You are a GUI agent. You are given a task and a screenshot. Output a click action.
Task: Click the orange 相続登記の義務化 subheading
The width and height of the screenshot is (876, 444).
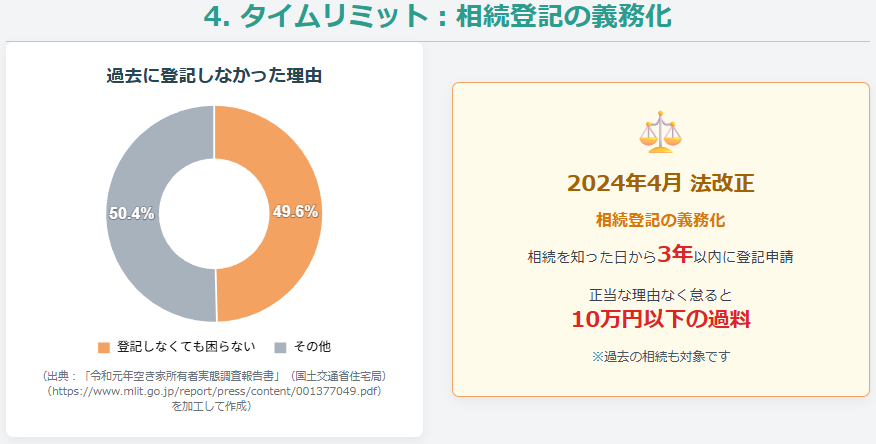(x=660, y=219)
